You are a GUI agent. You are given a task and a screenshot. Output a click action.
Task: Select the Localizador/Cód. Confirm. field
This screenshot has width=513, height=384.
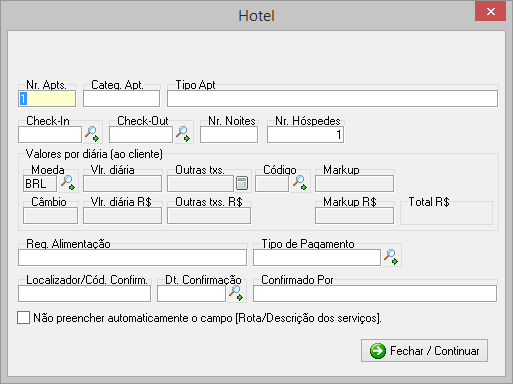[x=84, y=294]
